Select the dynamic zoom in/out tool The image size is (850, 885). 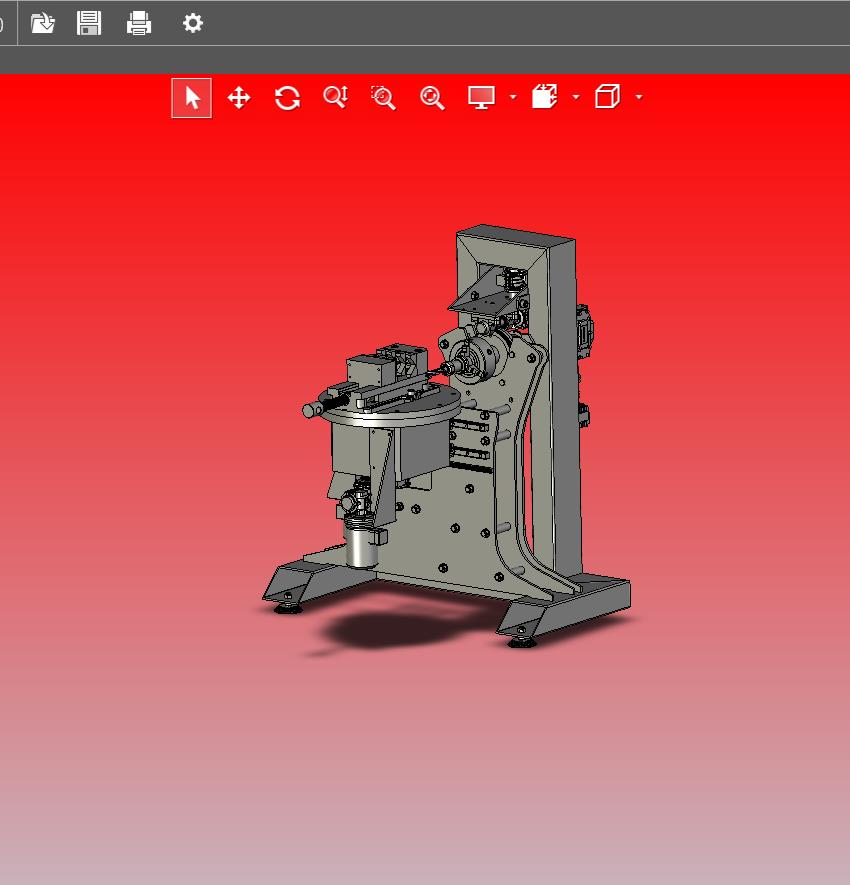click(335, 97)
